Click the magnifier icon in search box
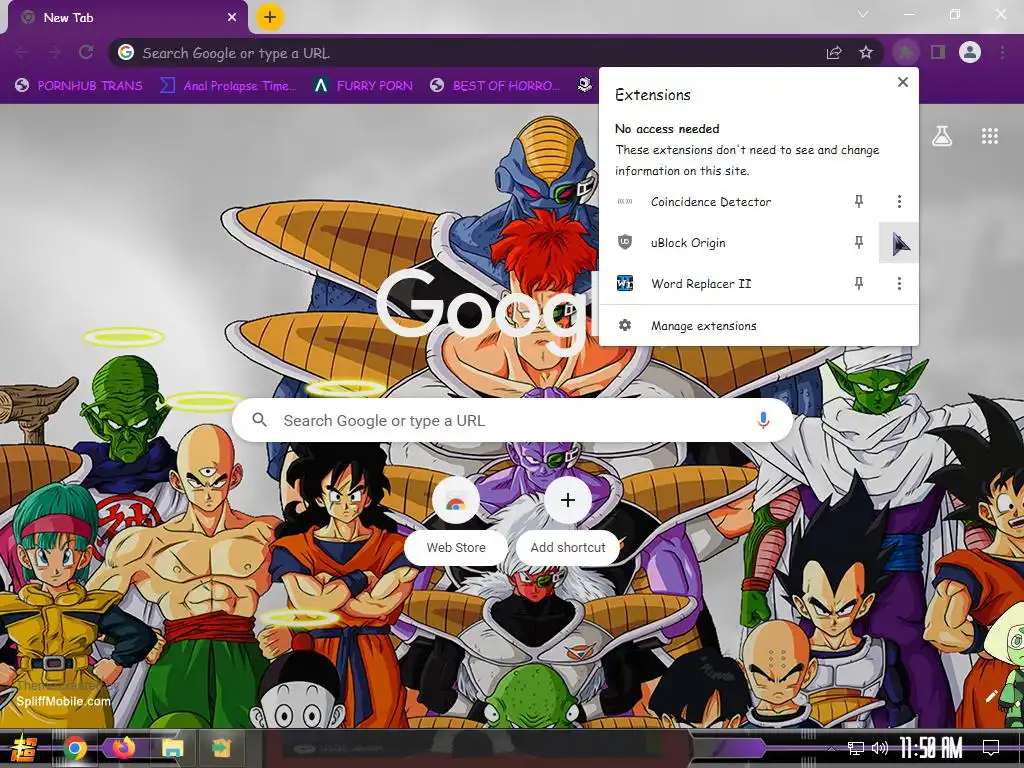 (259, 420)
